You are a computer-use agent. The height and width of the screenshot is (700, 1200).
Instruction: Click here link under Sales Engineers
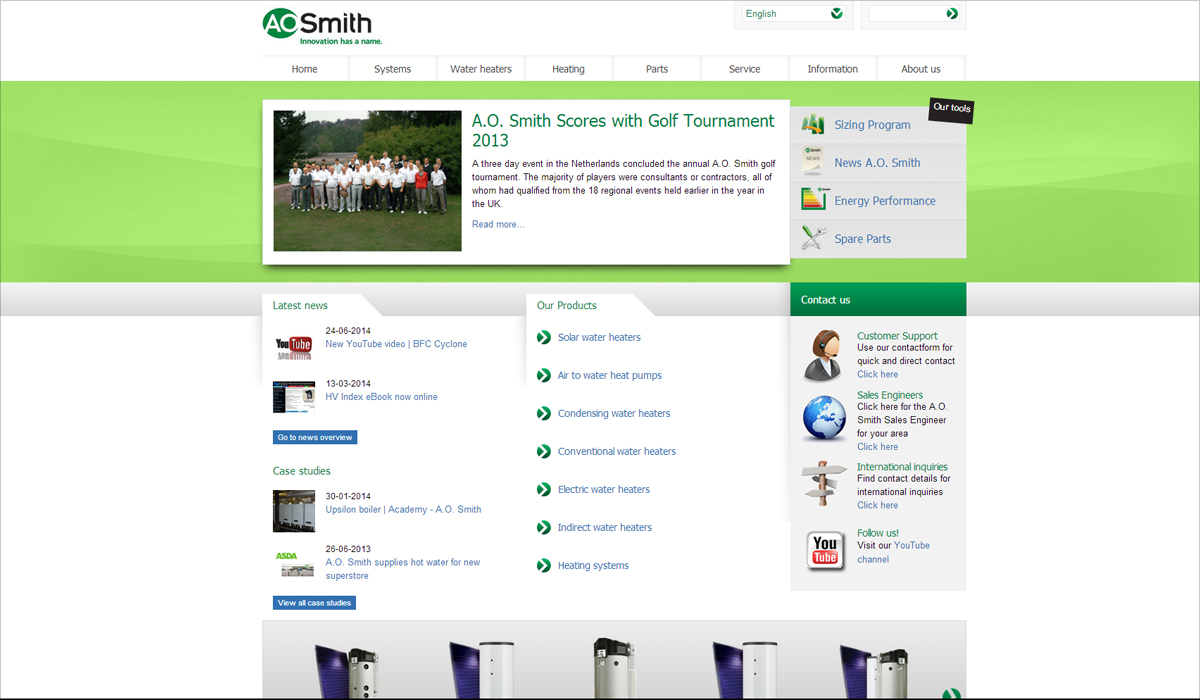(x=878, y=447)
